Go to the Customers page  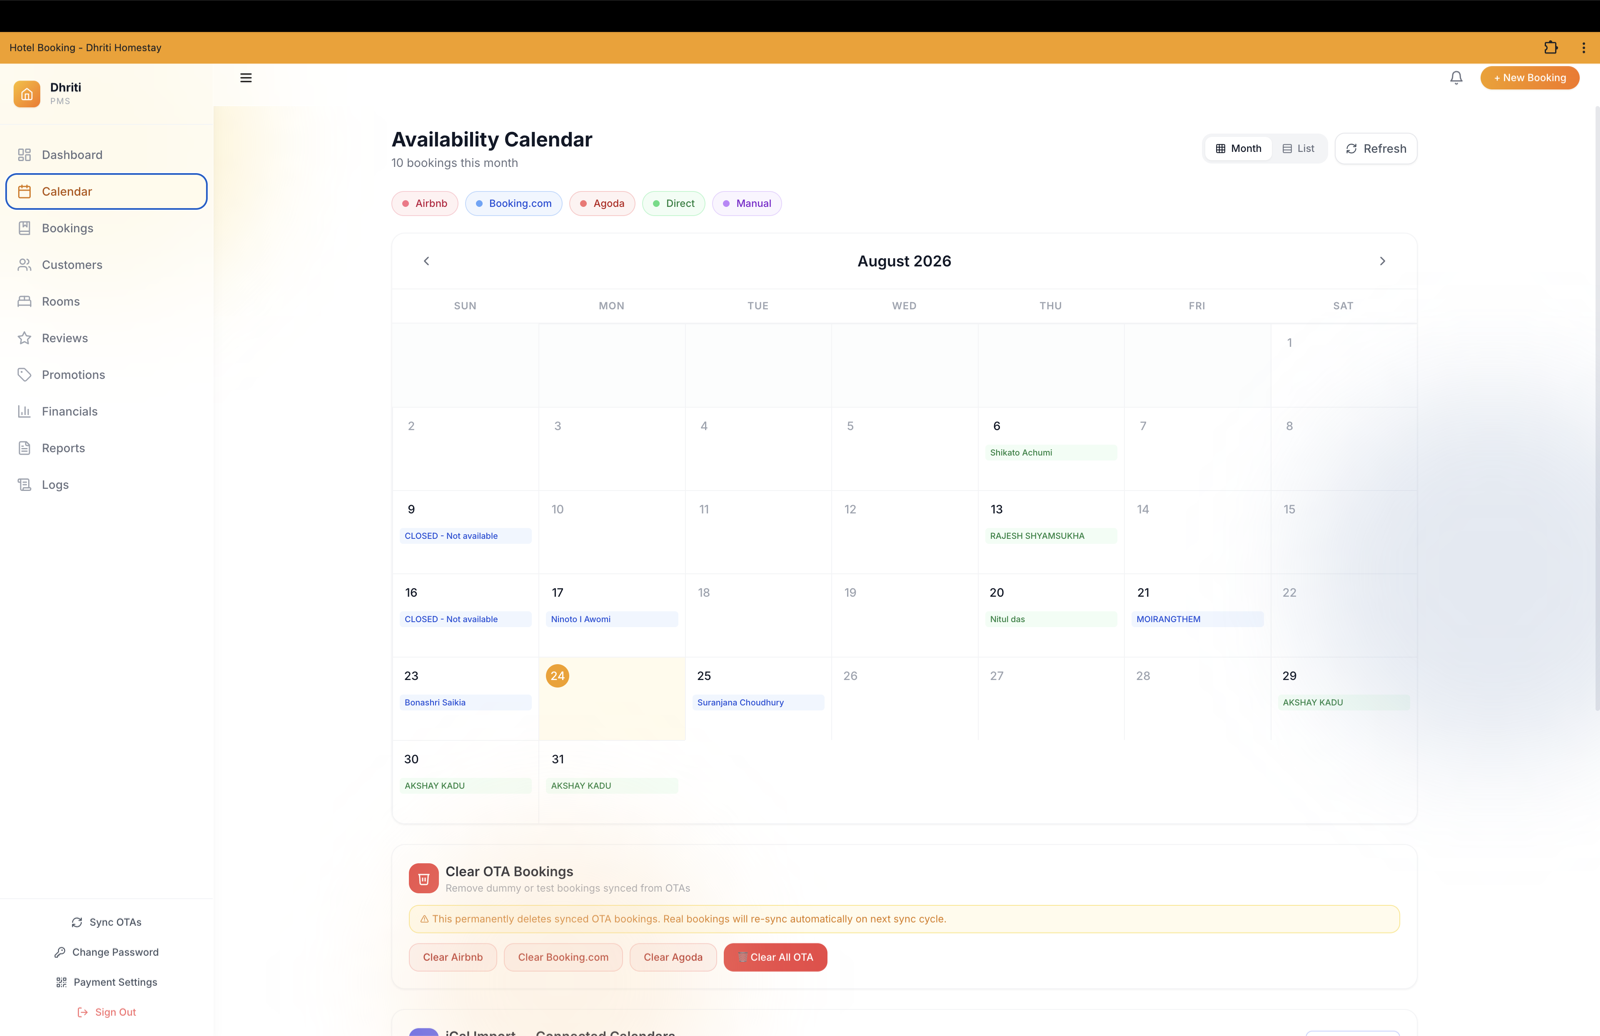pyautogui.click(x=106, y=265)
